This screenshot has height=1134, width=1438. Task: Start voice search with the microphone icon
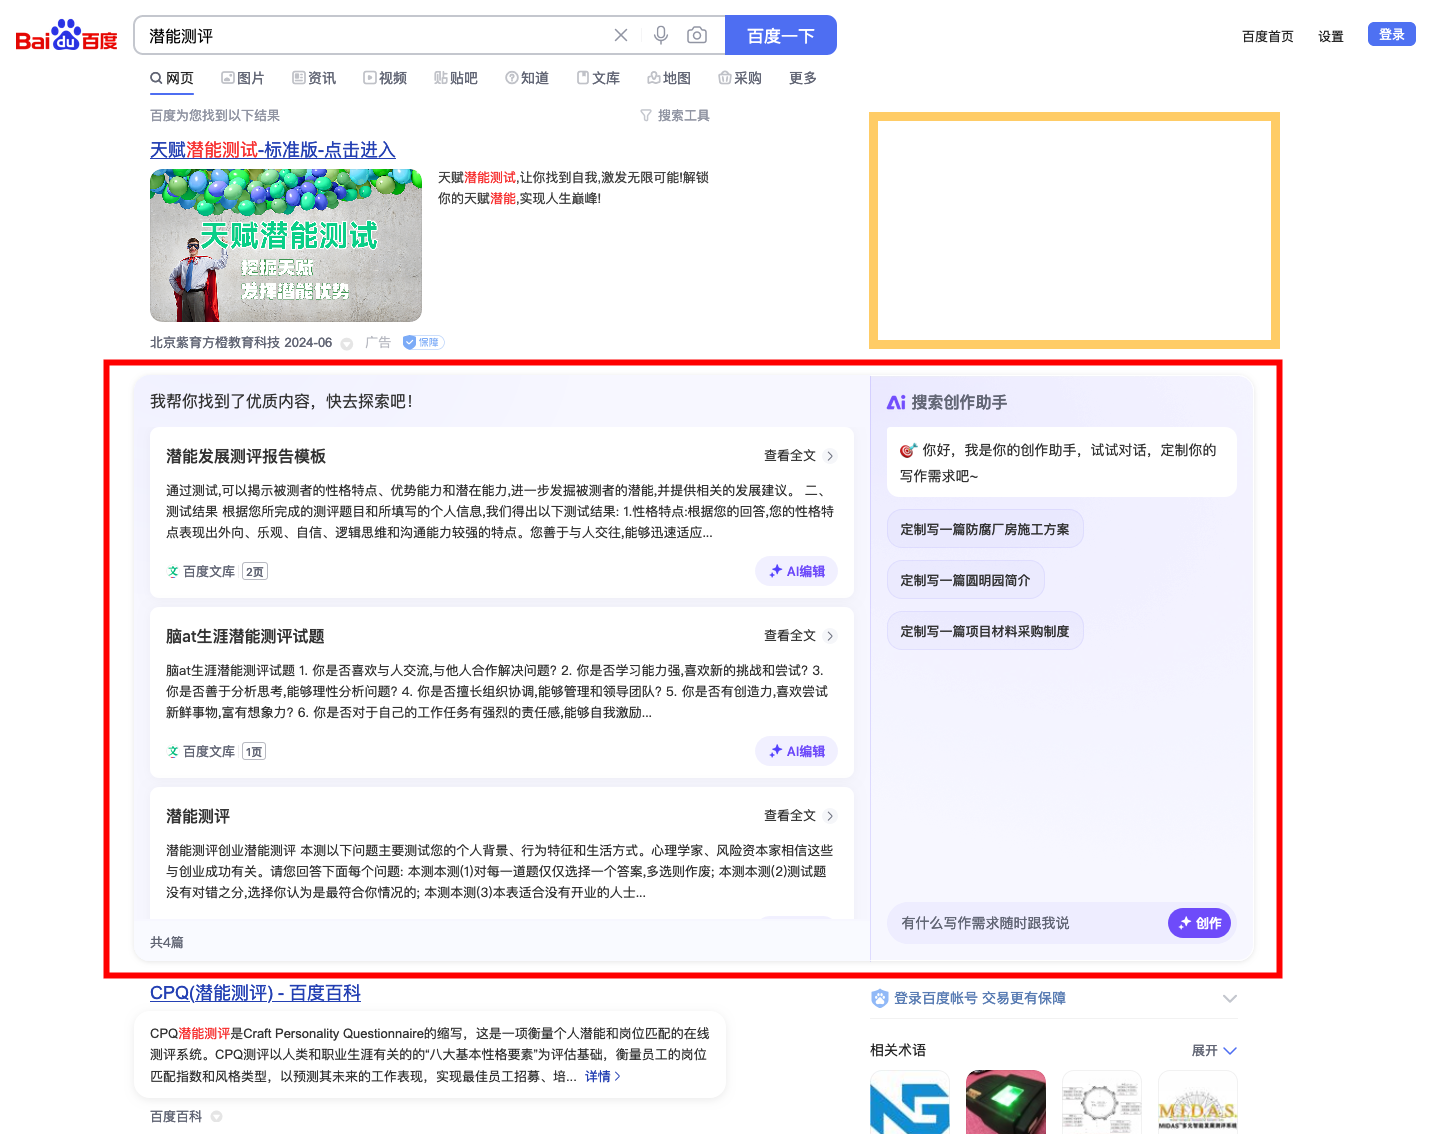coord(661,35)
